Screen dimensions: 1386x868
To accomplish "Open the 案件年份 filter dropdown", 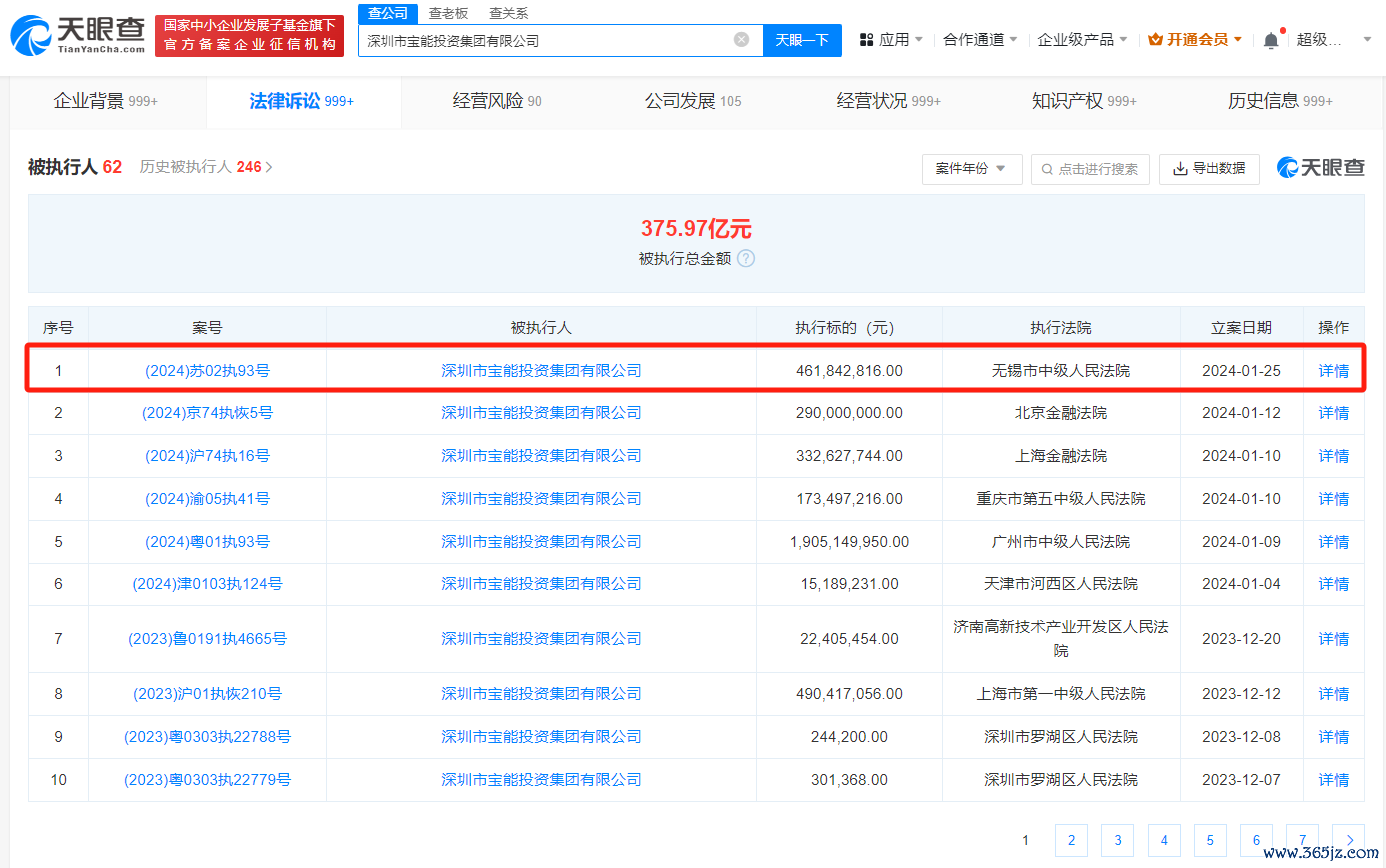I will 972,169.
